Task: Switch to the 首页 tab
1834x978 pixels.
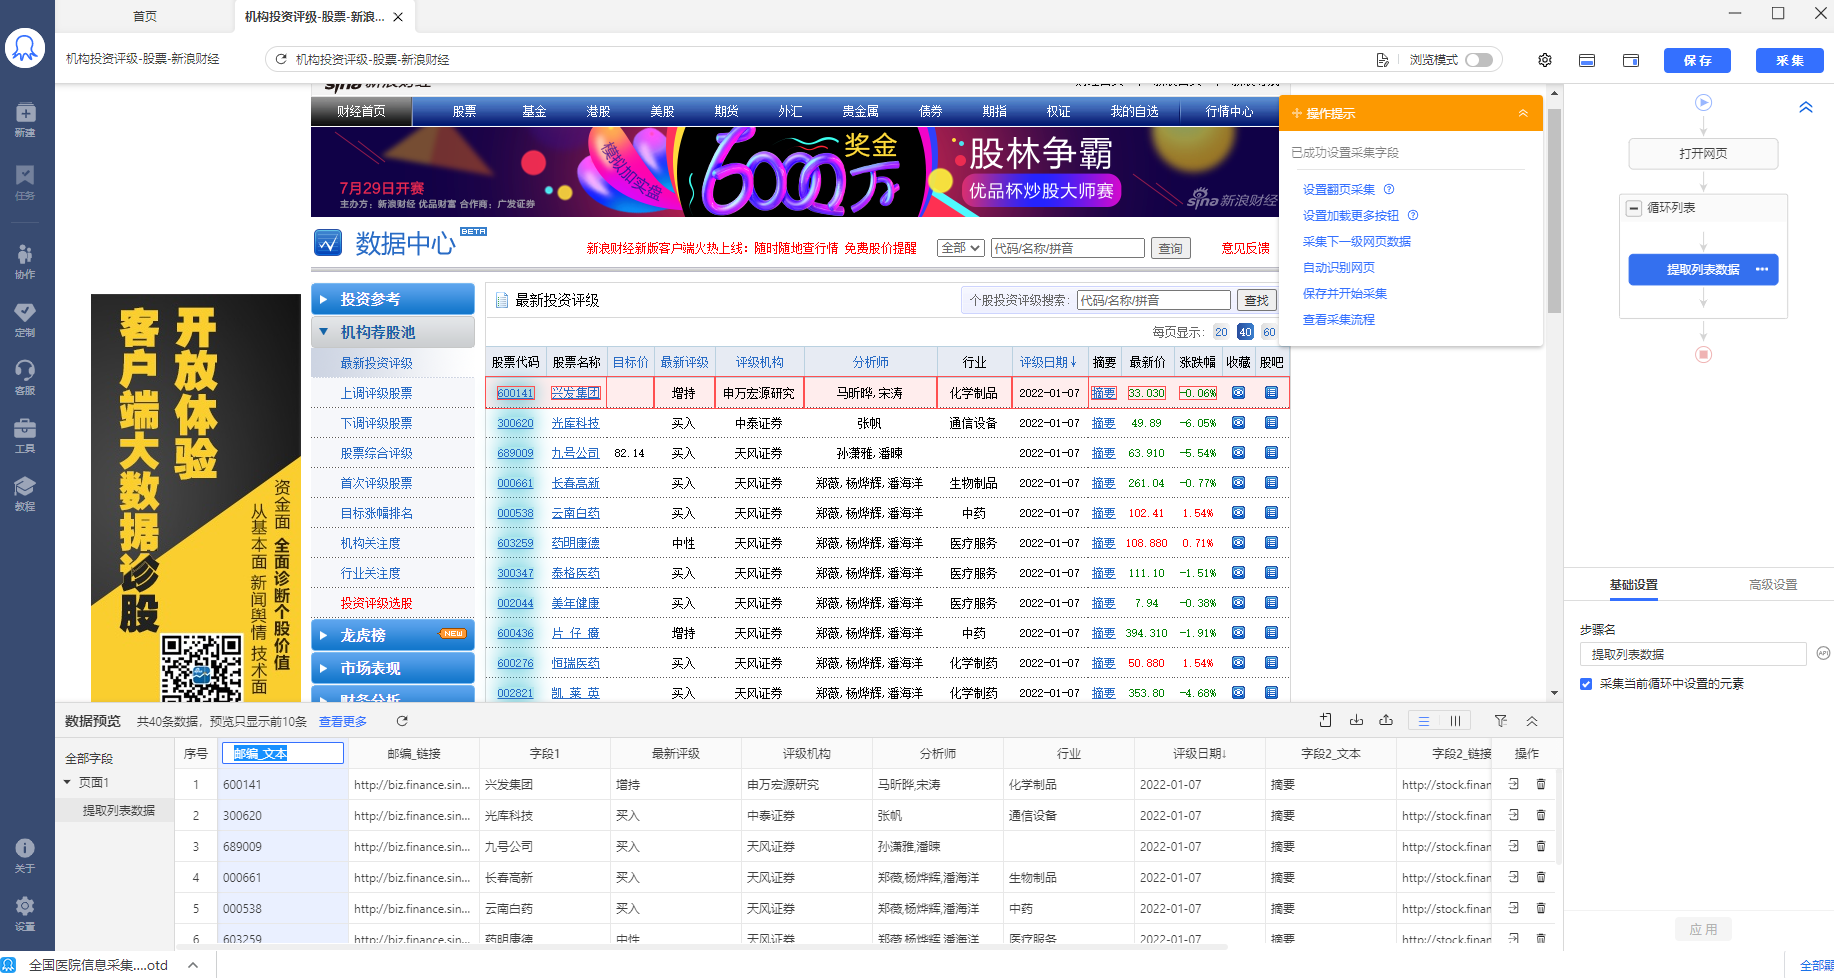Action: (145, 16)
